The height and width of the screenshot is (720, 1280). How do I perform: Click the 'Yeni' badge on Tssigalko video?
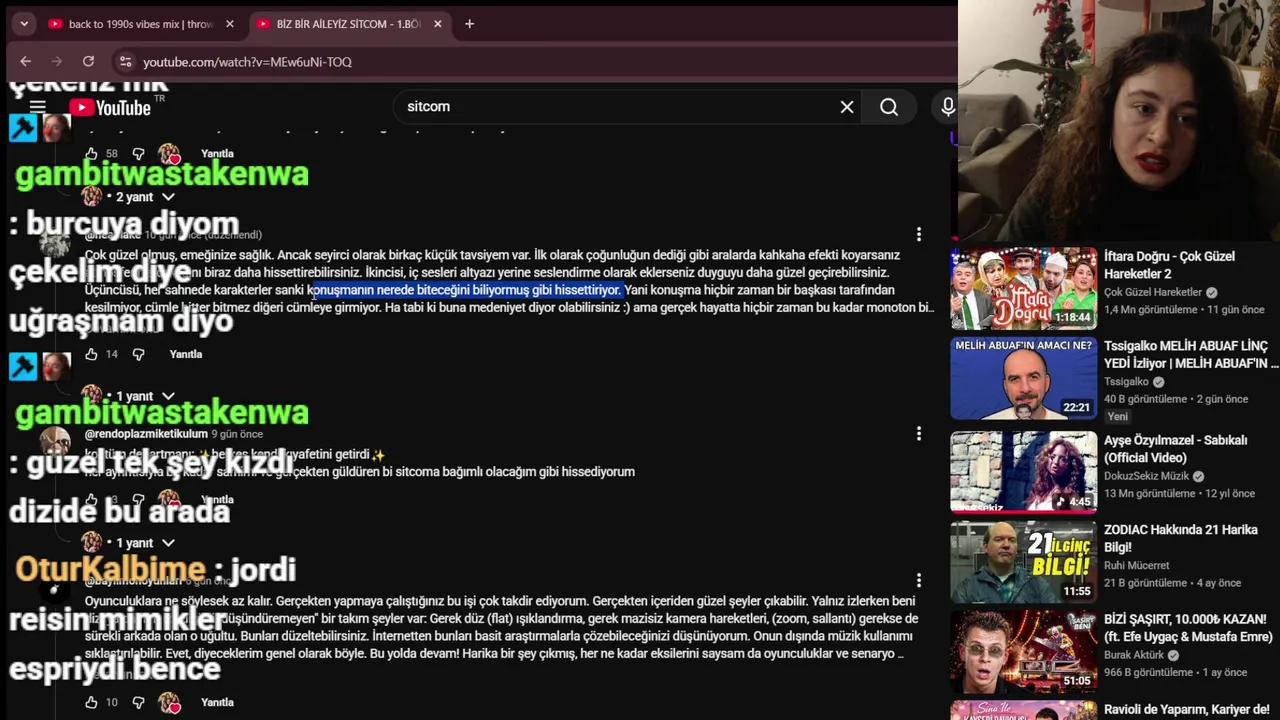click(1117, 416)
